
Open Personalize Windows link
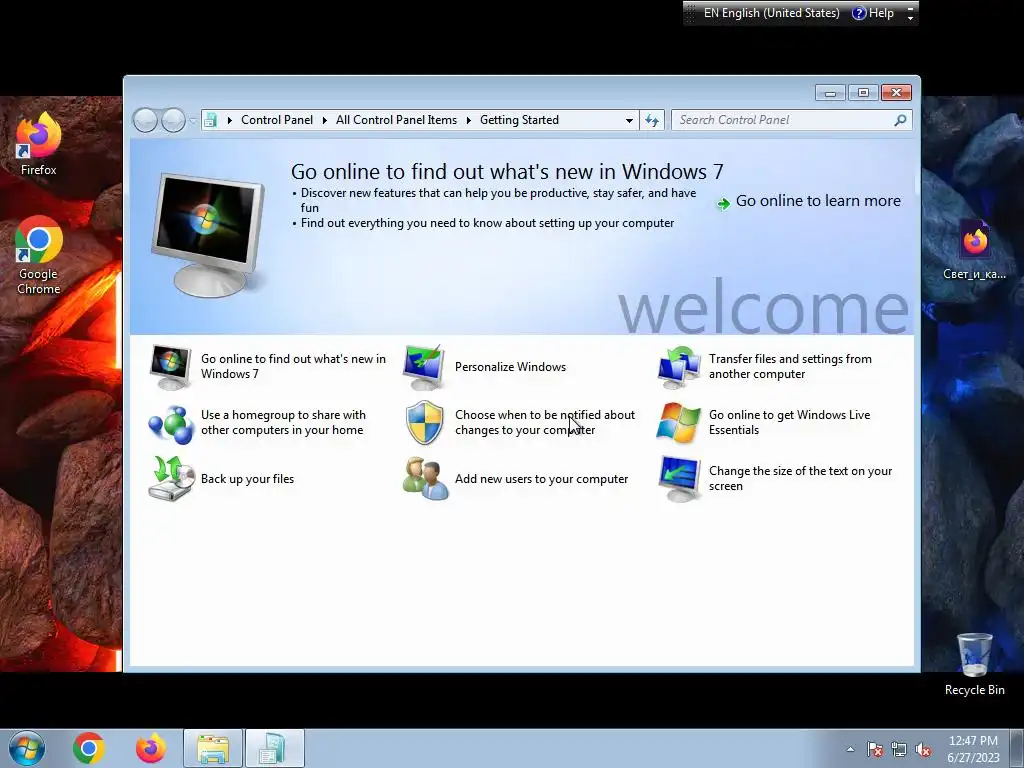(510, 367)
